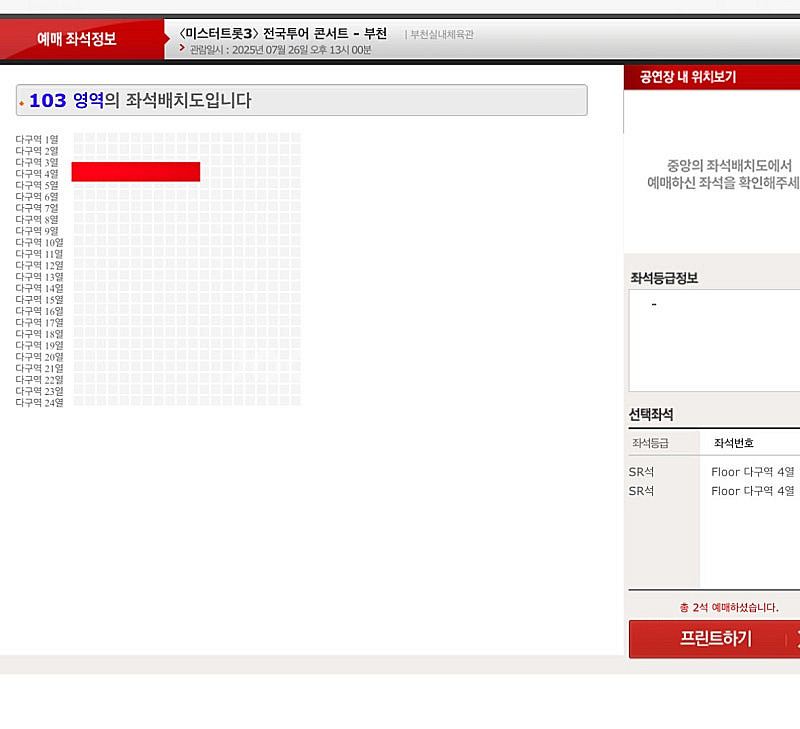Click row label 다구역 20열
This screenshot has width=800, height=729.
click(x=39, y=357)
